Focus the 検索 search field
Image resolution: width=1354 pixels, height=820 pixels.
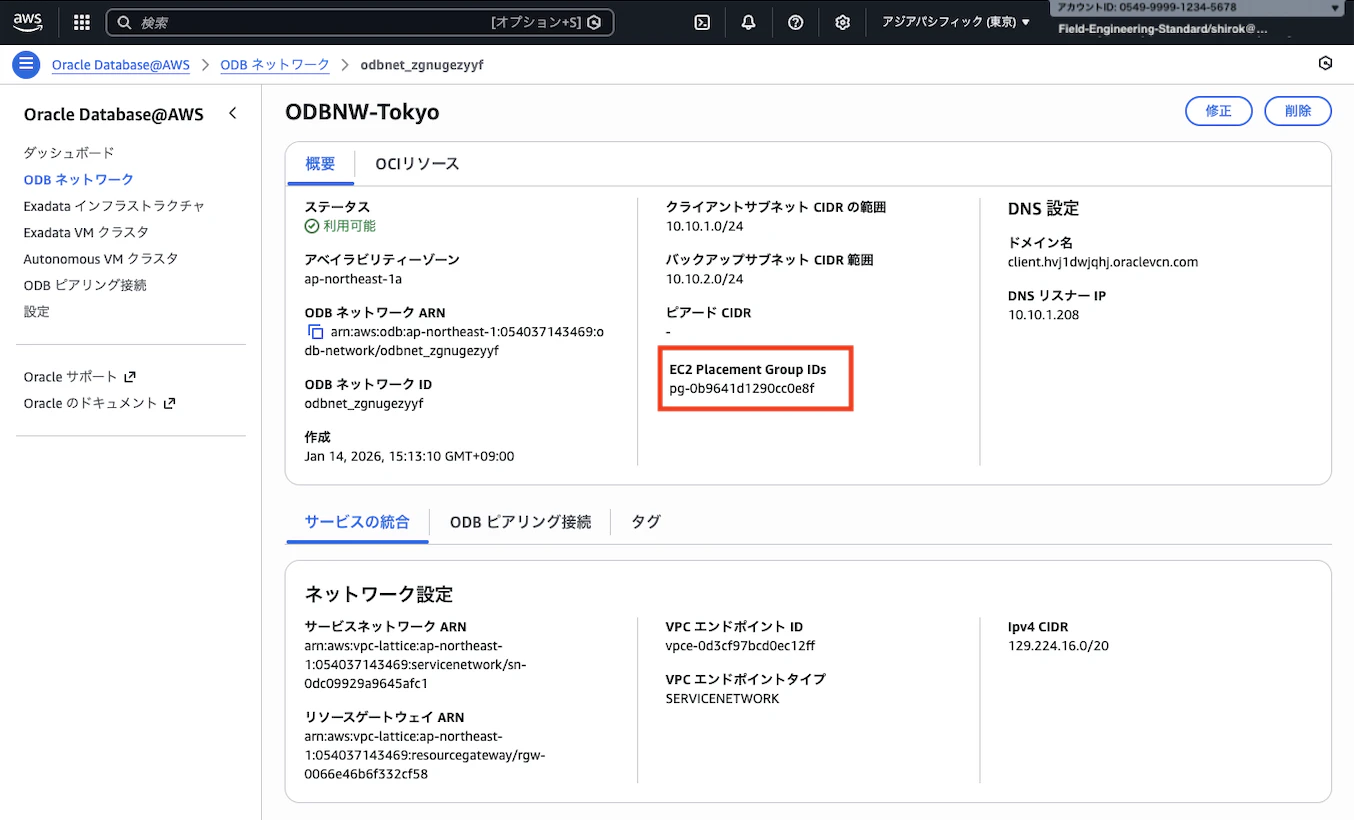[360, 22]
